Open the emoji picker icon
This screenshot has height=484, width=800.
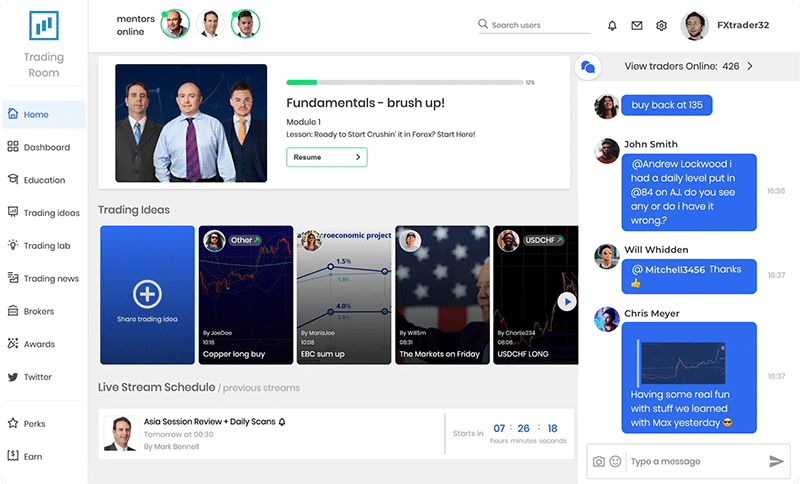[x=615, y=461]
